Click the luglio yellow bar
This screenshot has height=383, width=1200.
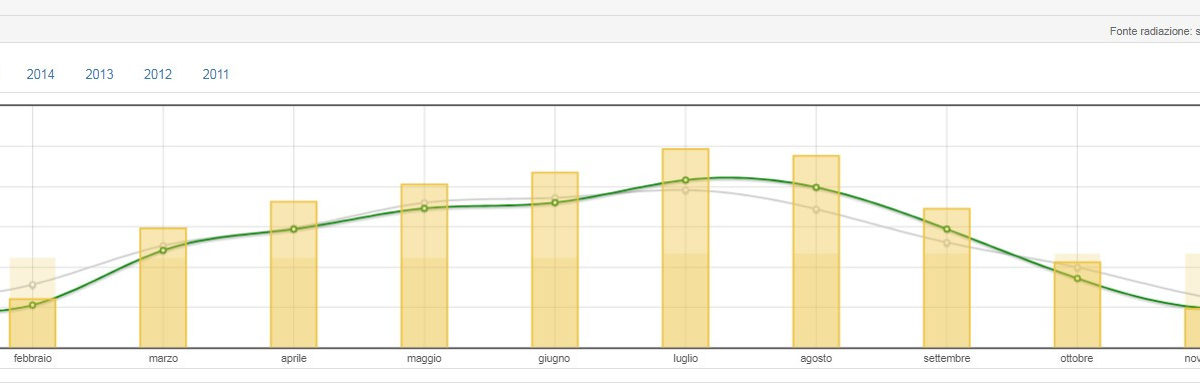(x=685, y=249)
